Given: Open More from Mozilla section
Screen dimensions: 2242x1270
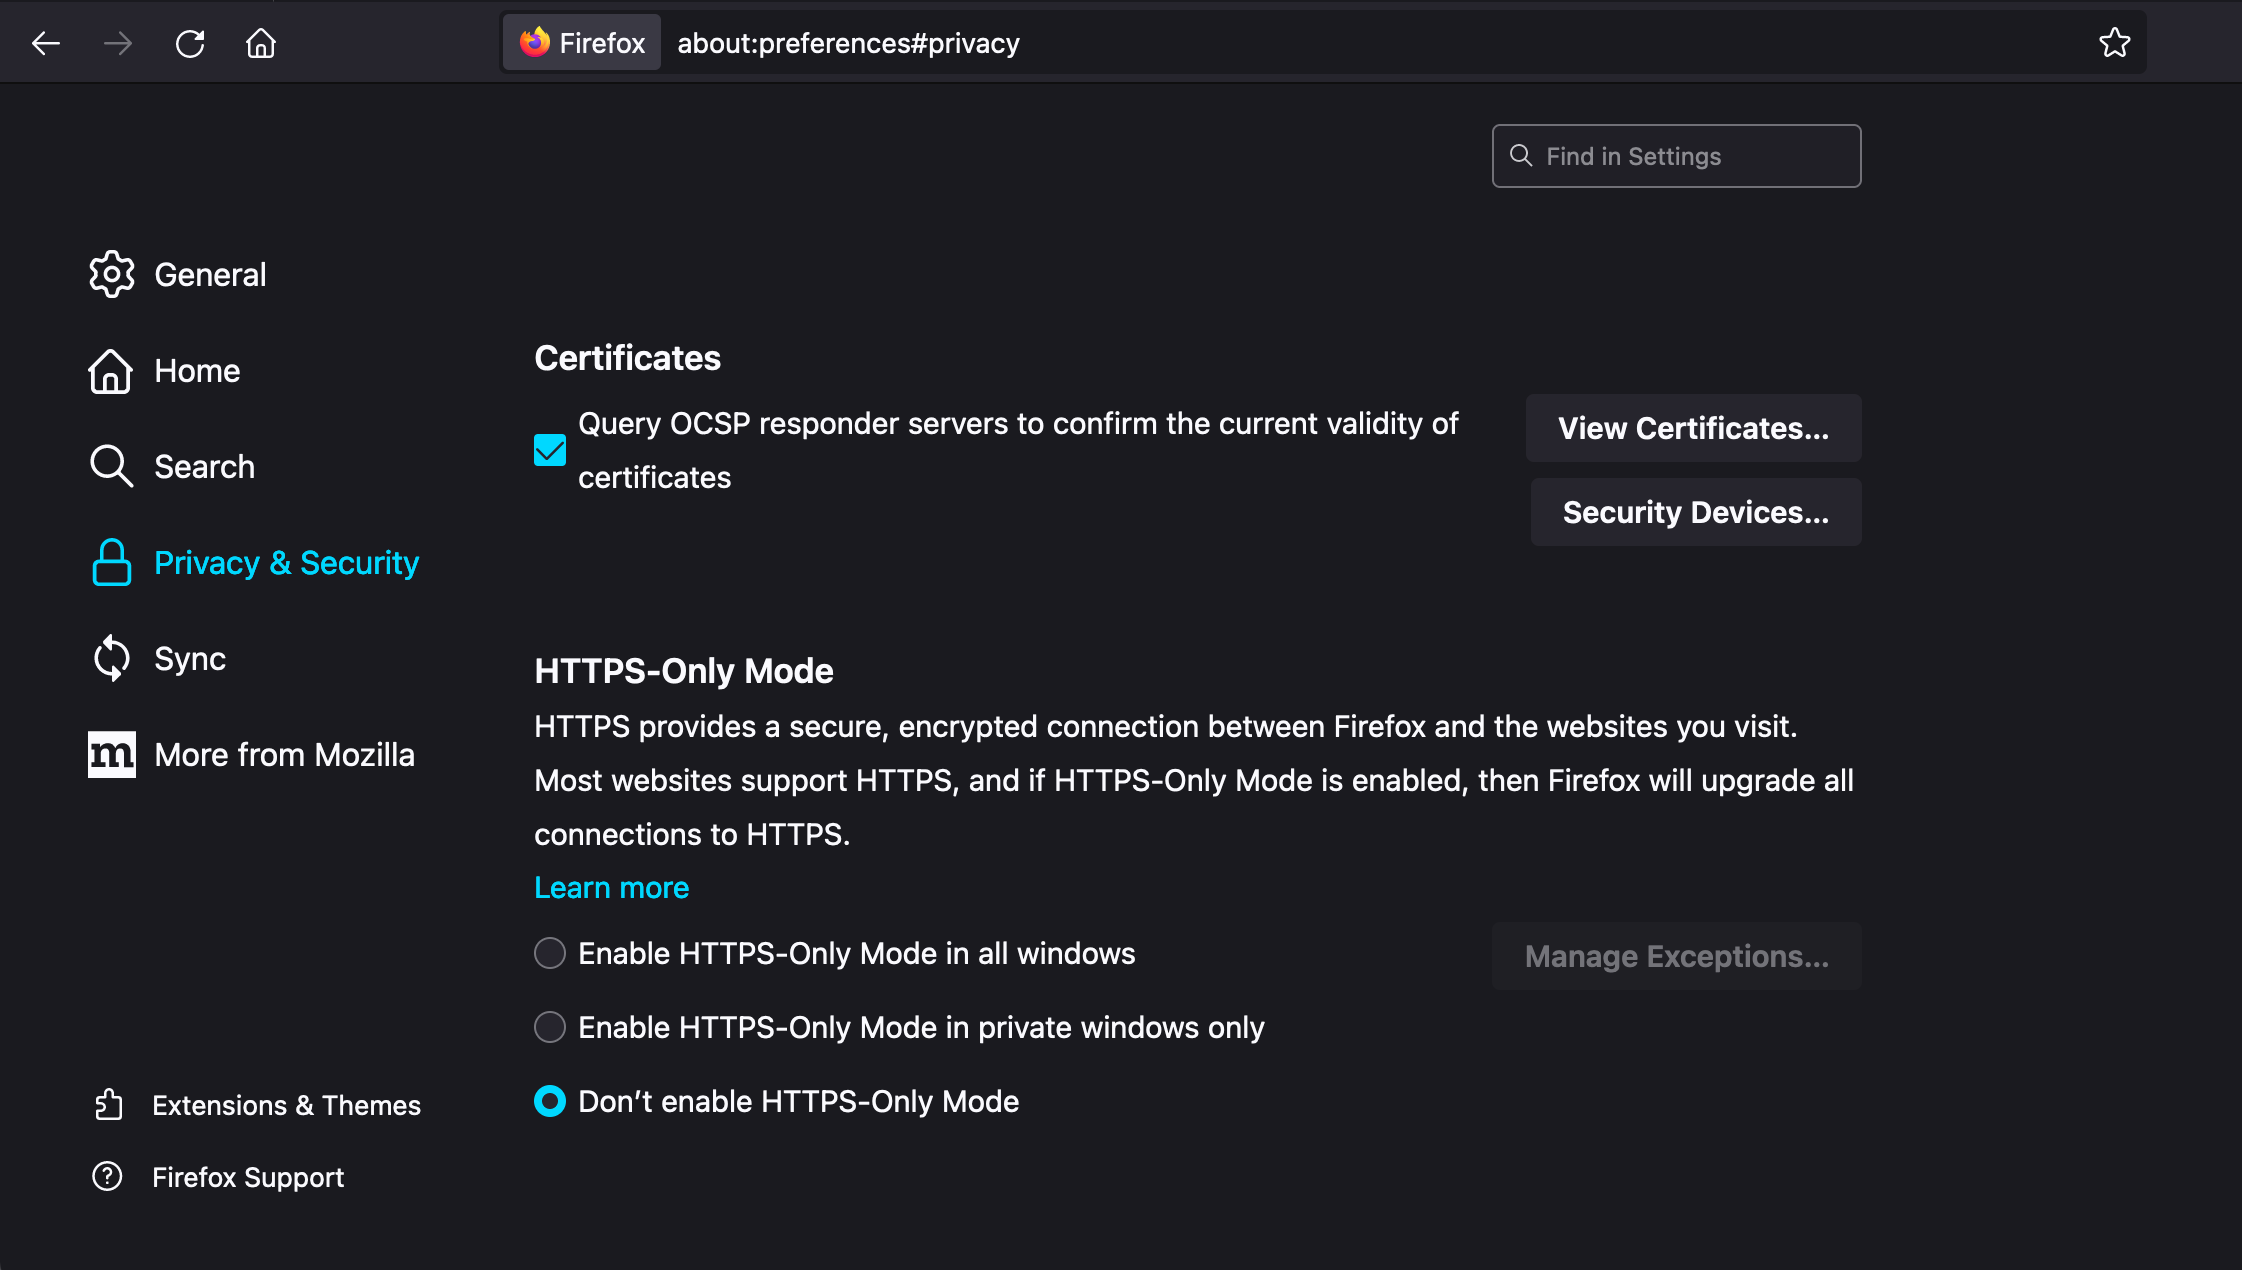Looking at the screenshot, I should pyautogui.click(x=284, y=755).
